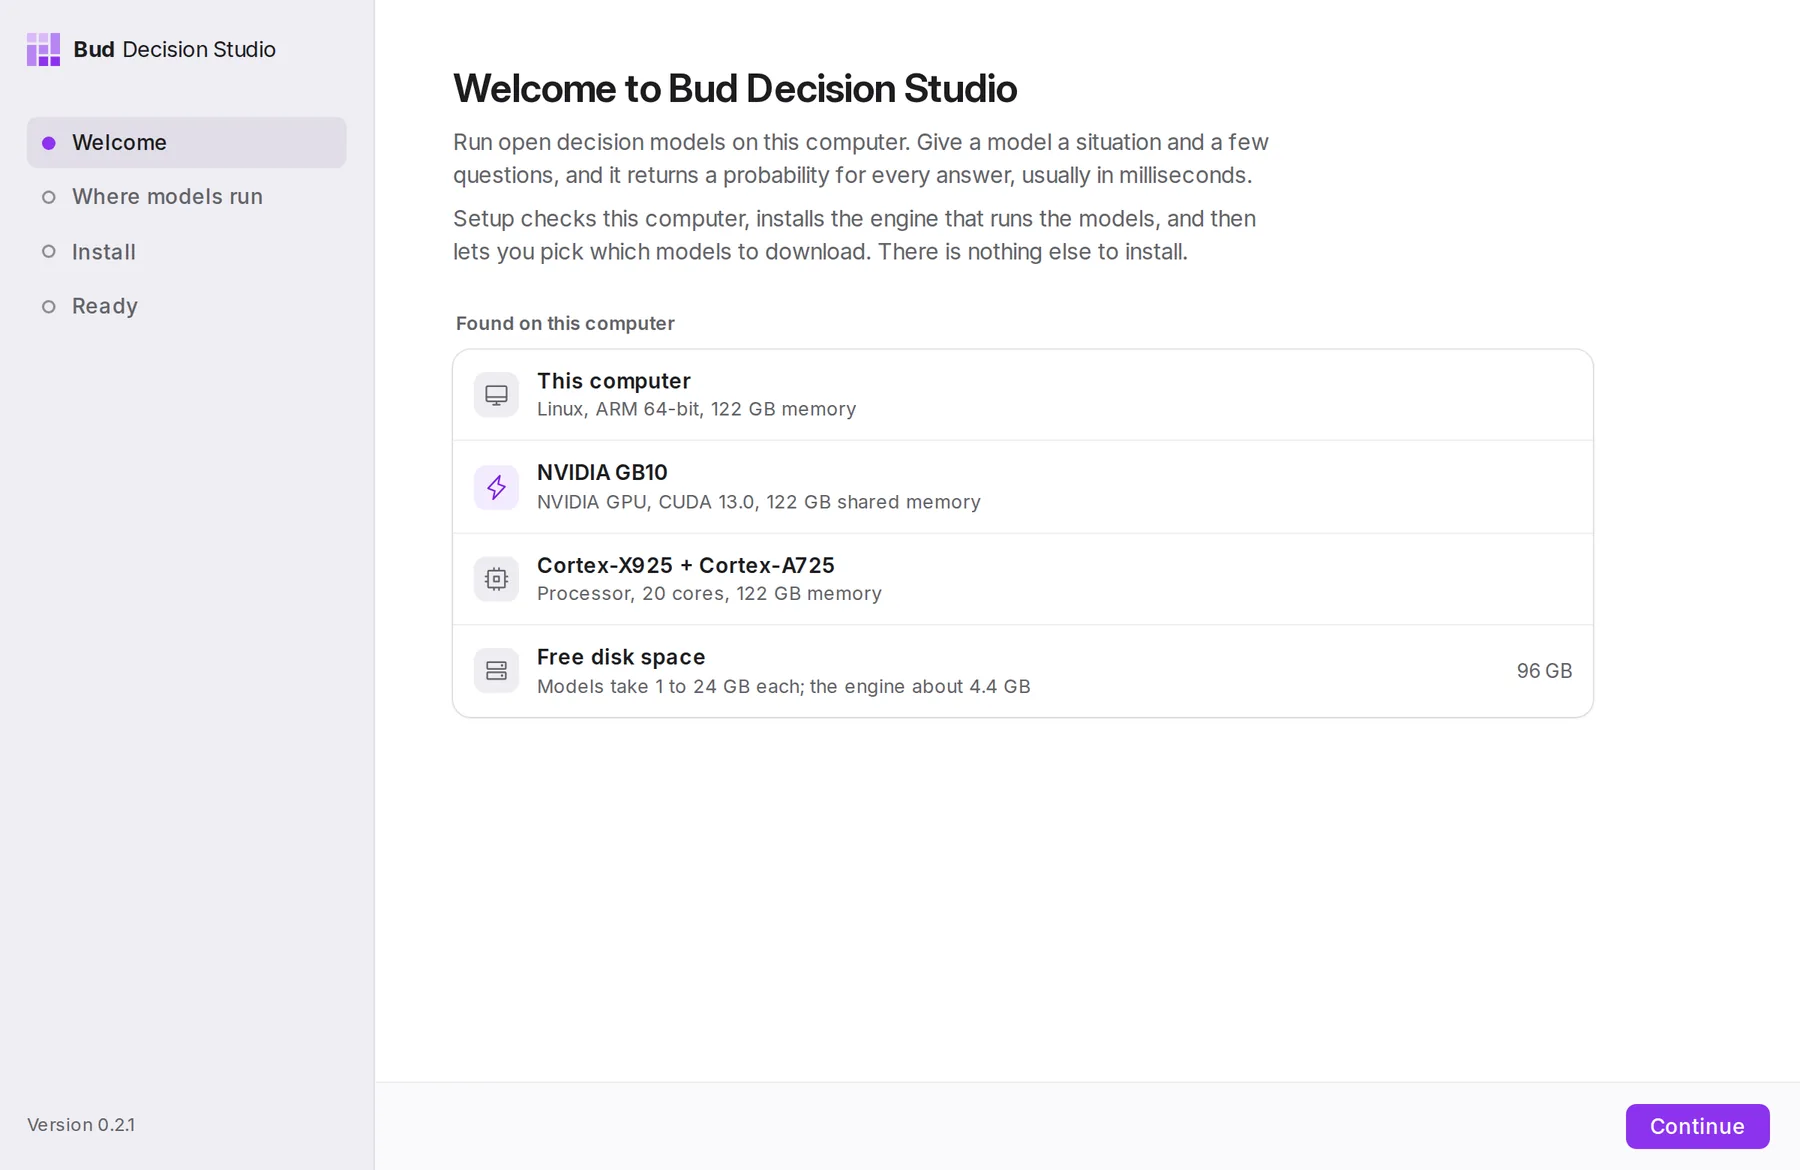This screenshot has width=1800, height=1170.
Task: Go to the Where models run step
Action: (x=187, y=197)
